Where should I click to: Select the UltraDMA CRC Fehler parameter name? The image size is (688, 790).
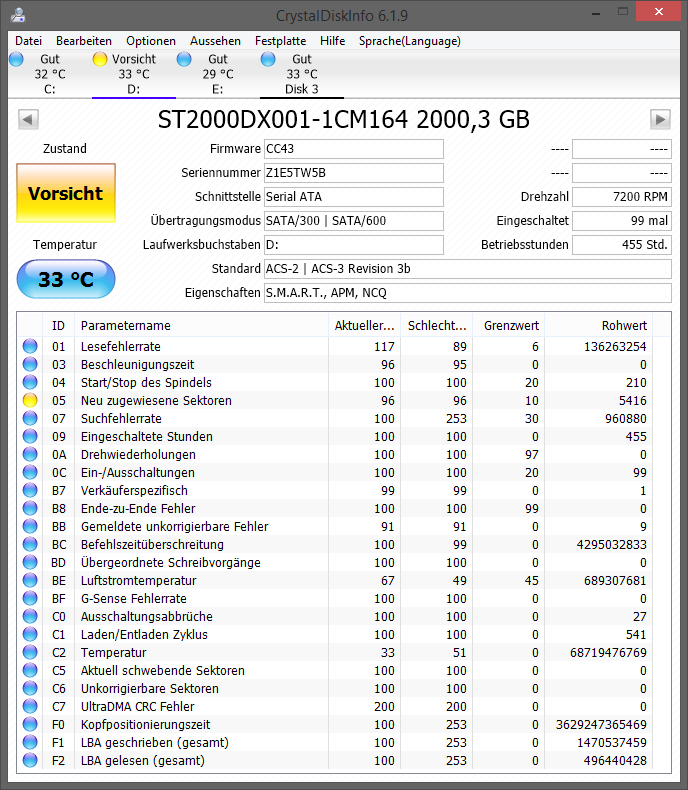(137, 706)
